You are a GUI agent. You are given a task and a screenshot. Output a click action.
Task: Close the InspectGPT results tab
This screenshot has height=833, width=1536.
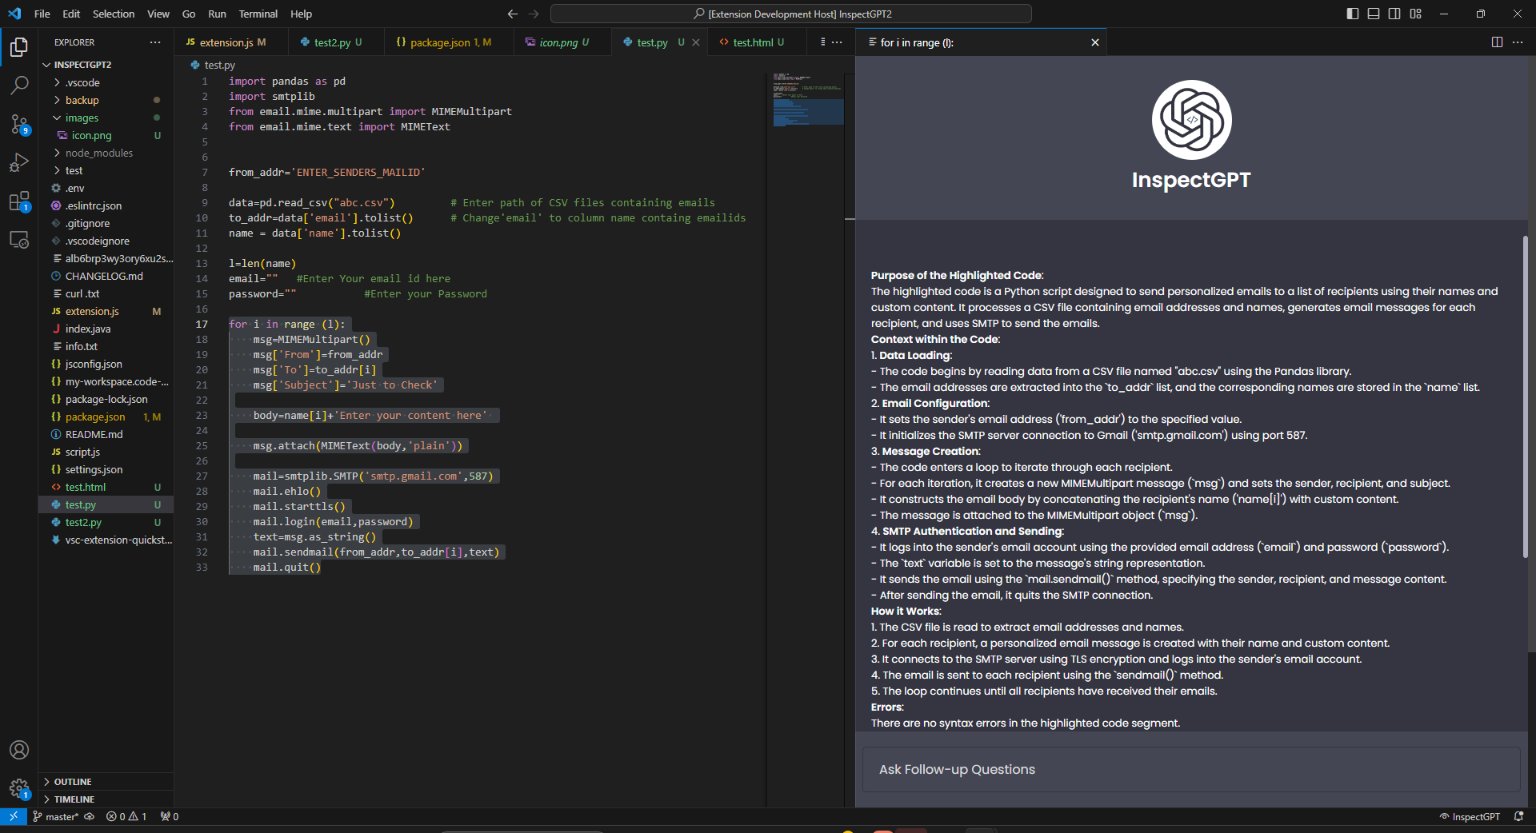[x=1095, y=42]
